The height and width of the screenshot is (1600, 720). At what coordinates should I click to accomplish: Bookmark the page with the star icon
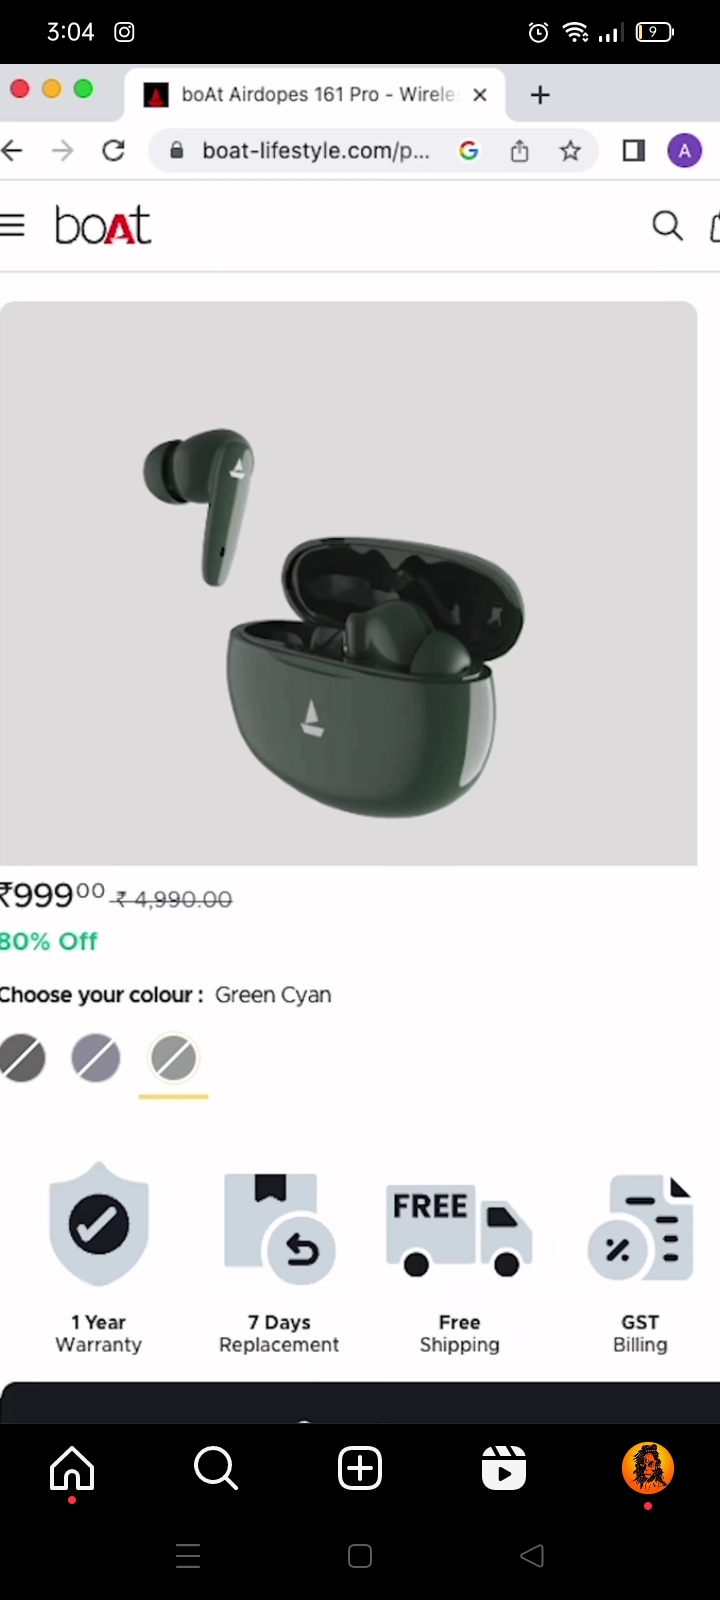pos(570,151)
